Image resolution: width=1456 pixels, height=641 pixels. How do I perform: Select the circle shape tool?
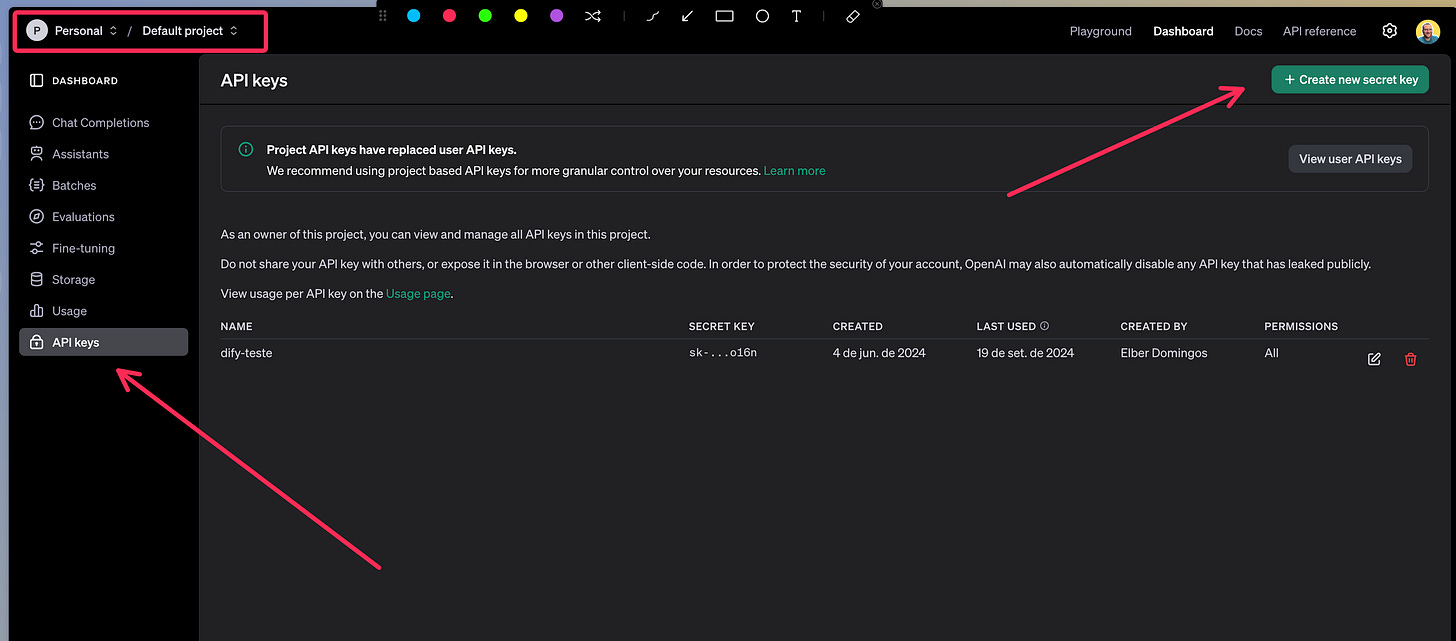point(762,16)
